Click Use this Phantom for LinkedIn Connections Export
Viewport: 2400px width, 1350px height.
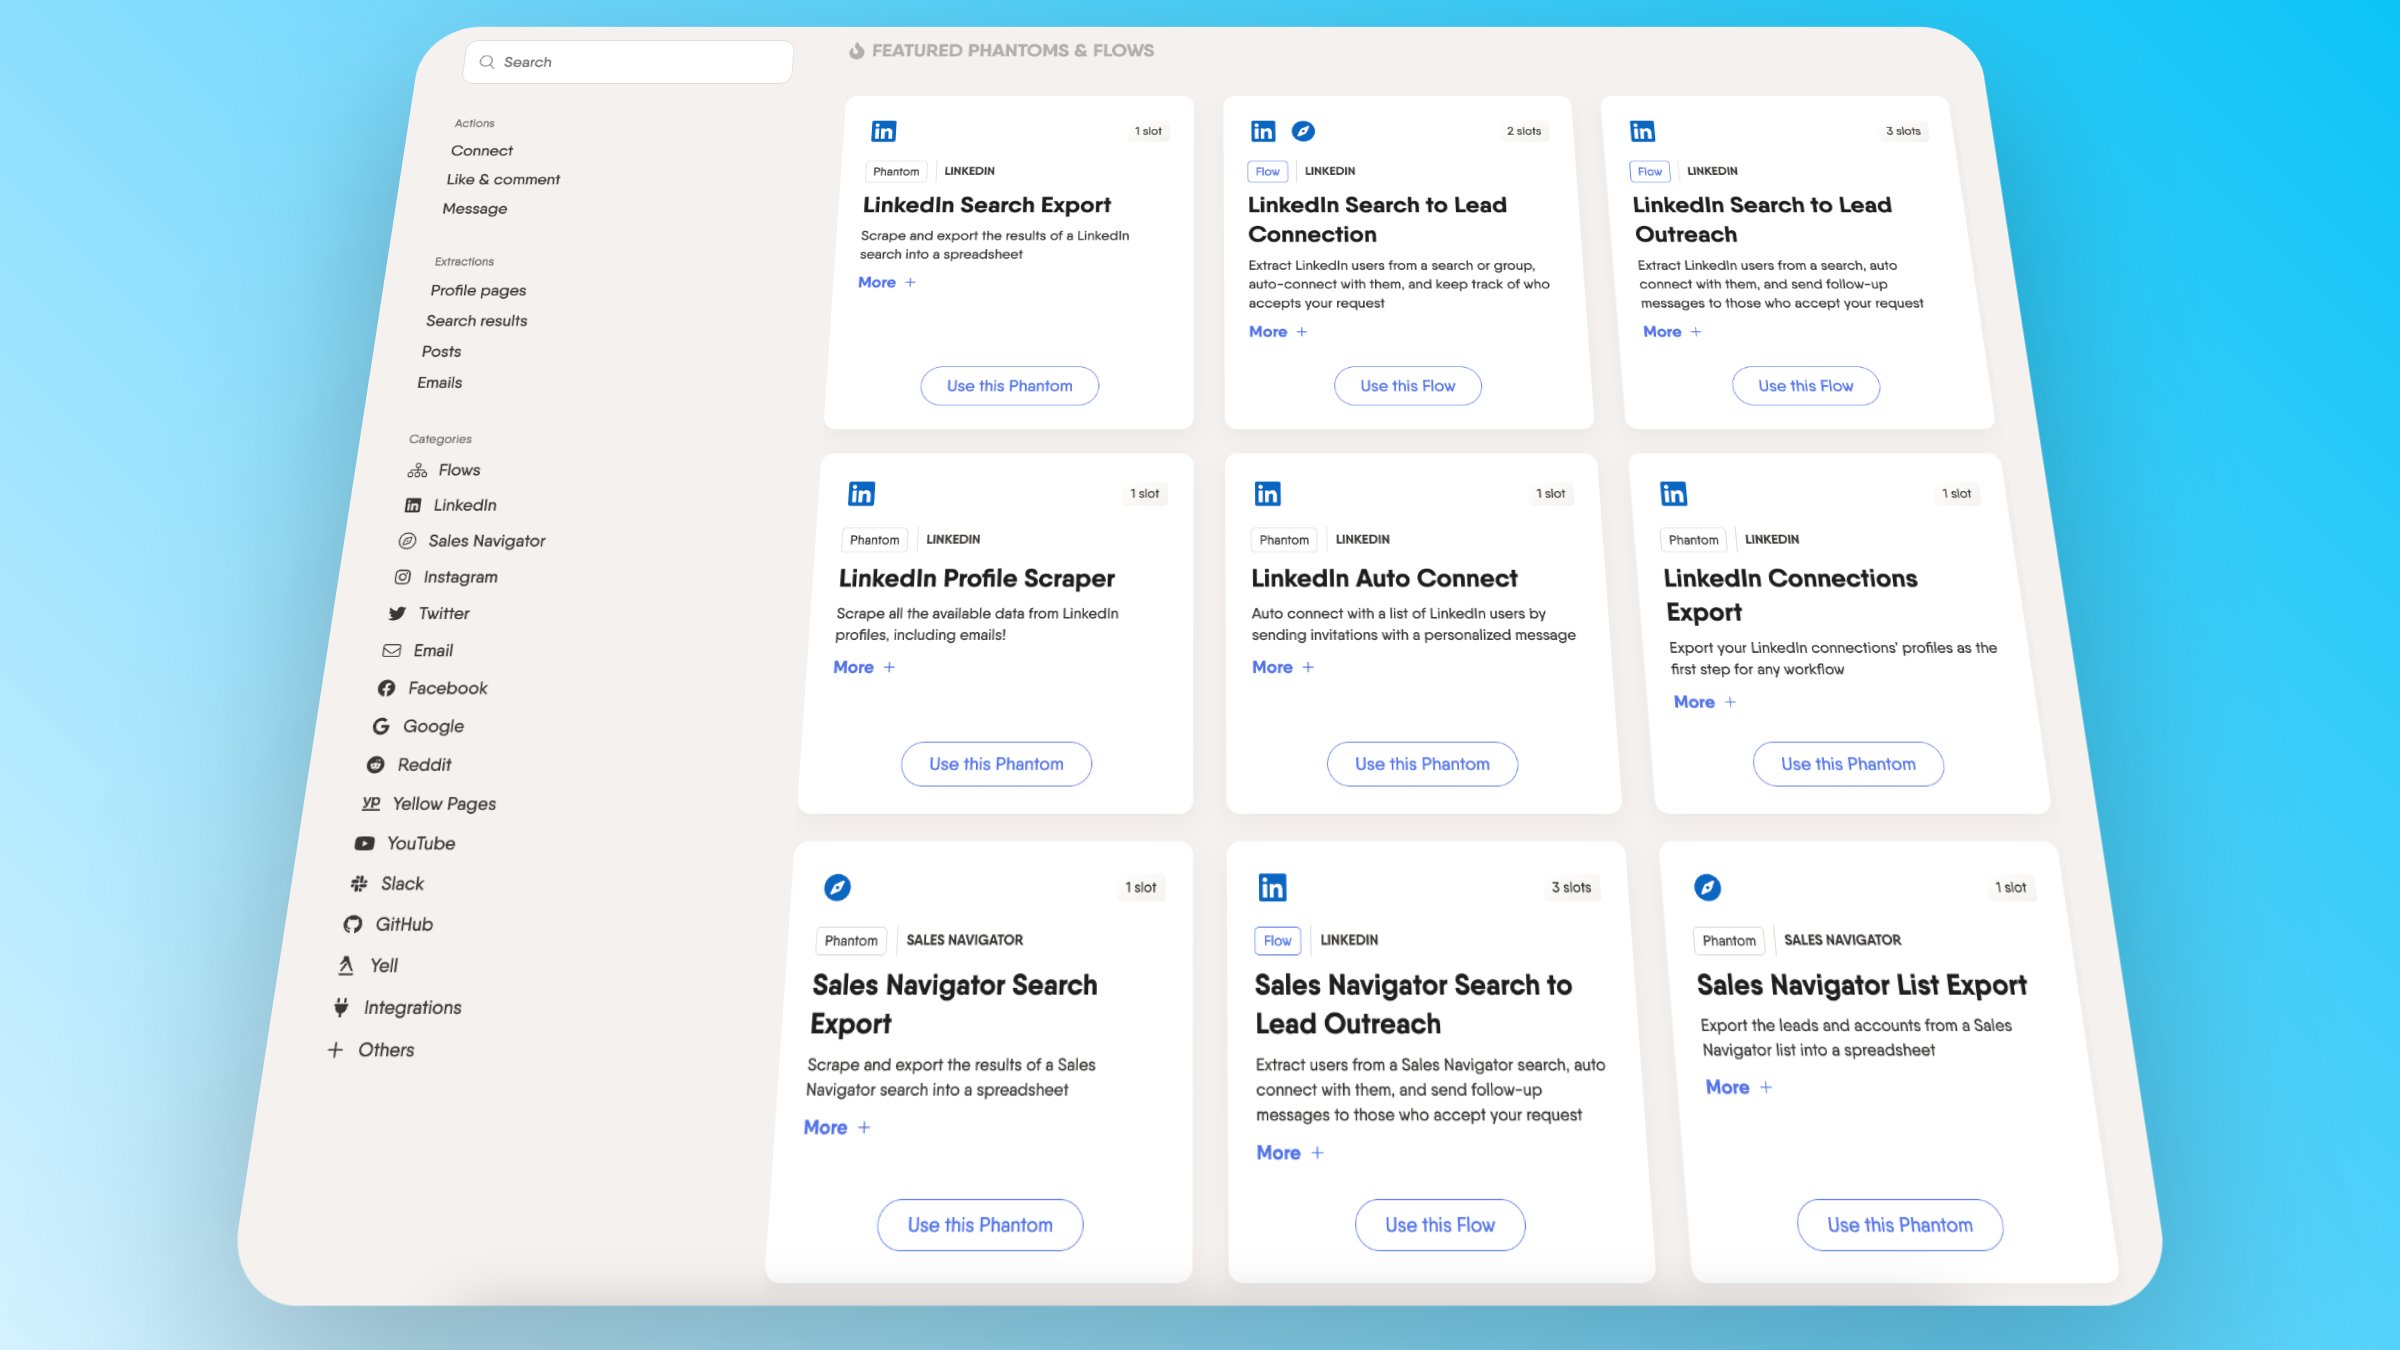coord(1847,764)
